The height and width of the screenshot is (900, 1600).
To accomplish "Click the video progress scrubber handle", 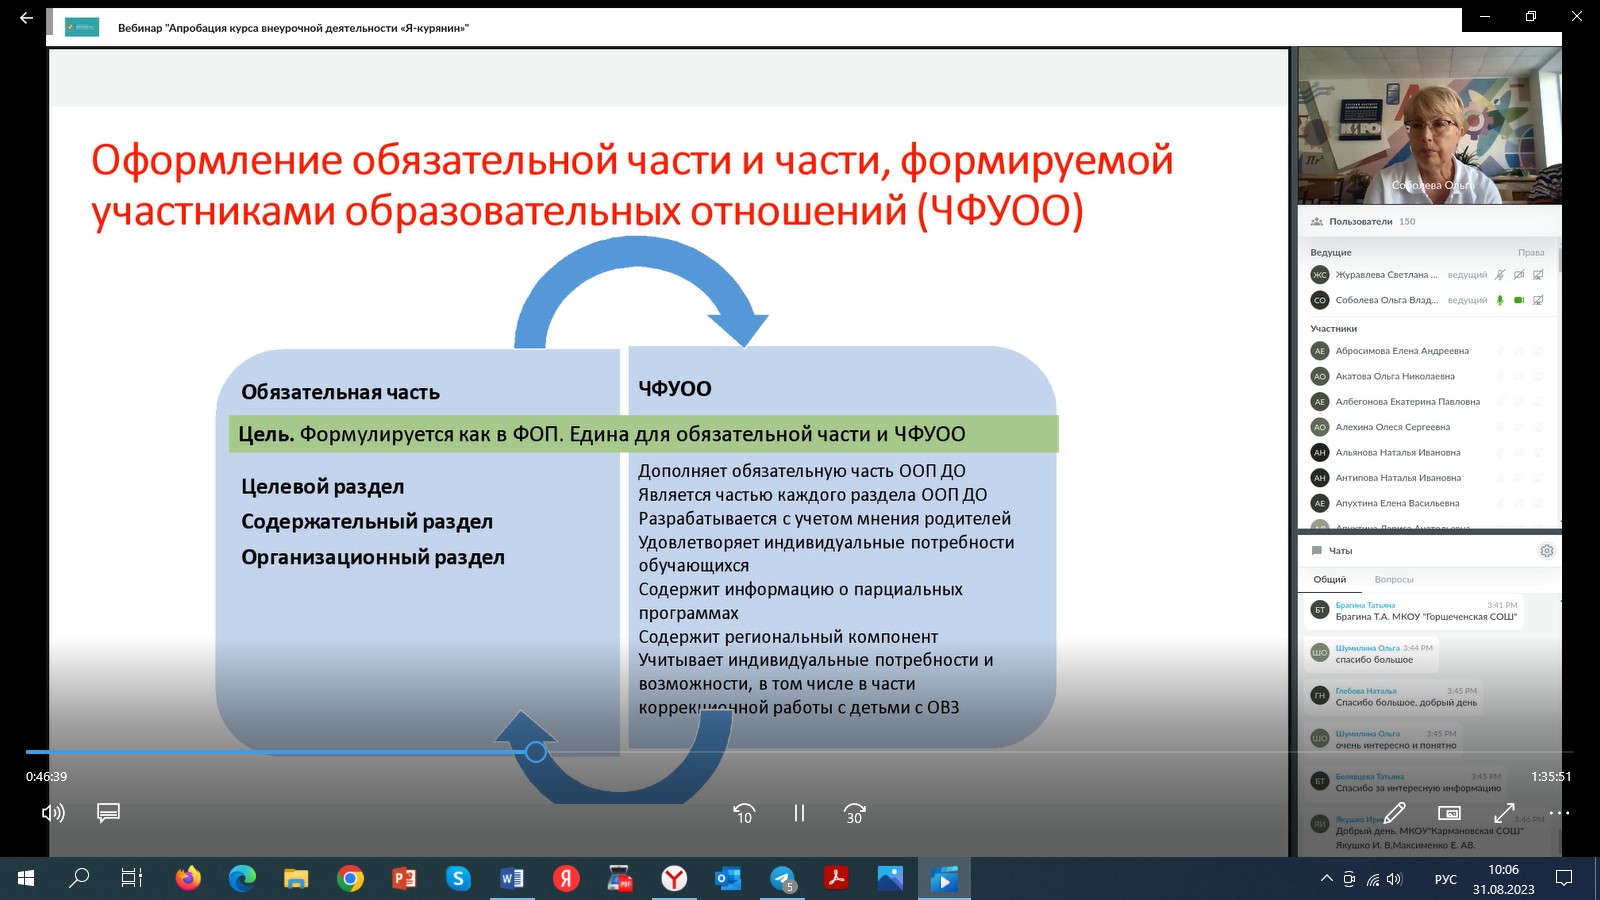I will point(536,752).
